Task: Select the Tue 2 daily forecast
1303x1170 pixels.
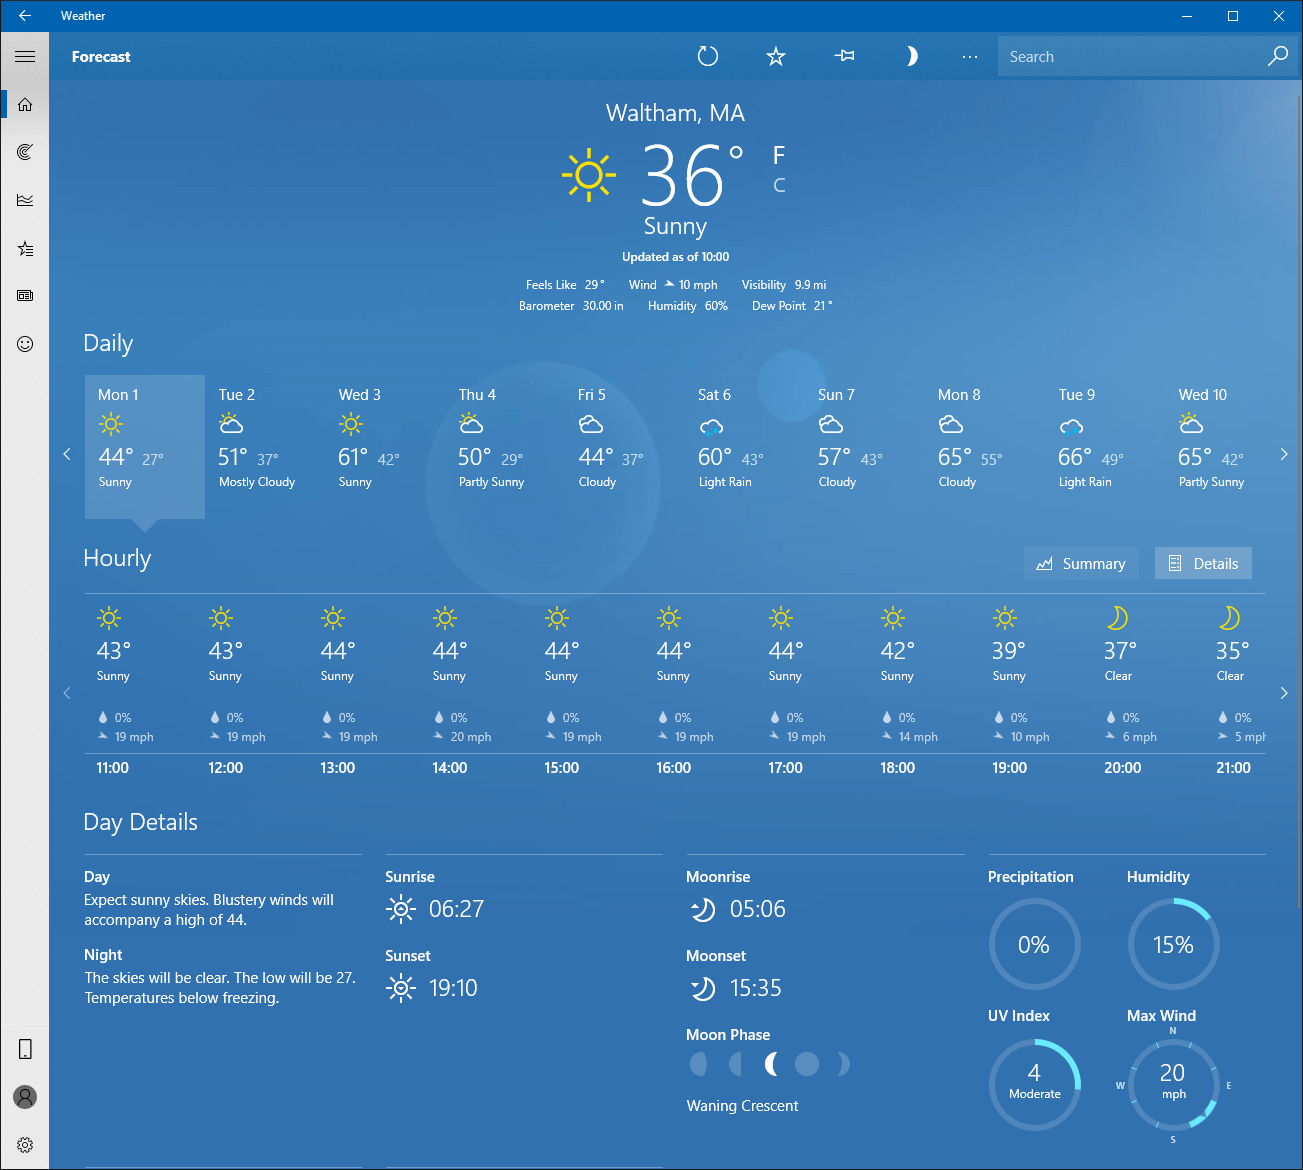Action: pyautogui.click(x=265, y=447)
